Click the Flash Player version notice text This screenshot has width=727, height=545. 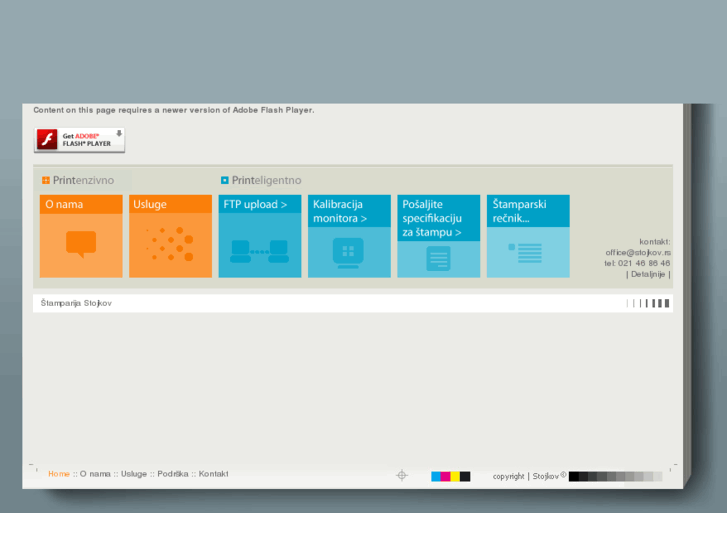click(x=174, y=110)
